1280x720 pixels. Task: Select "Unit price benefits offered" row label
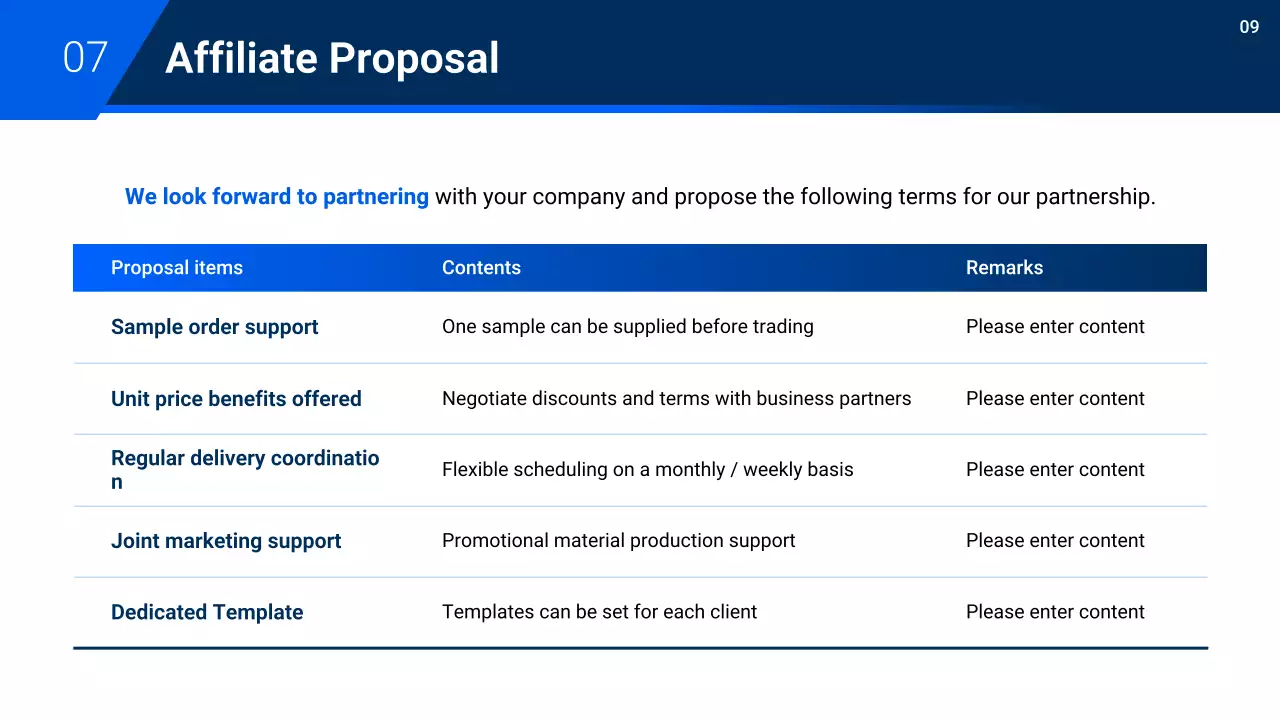(236, 399)
